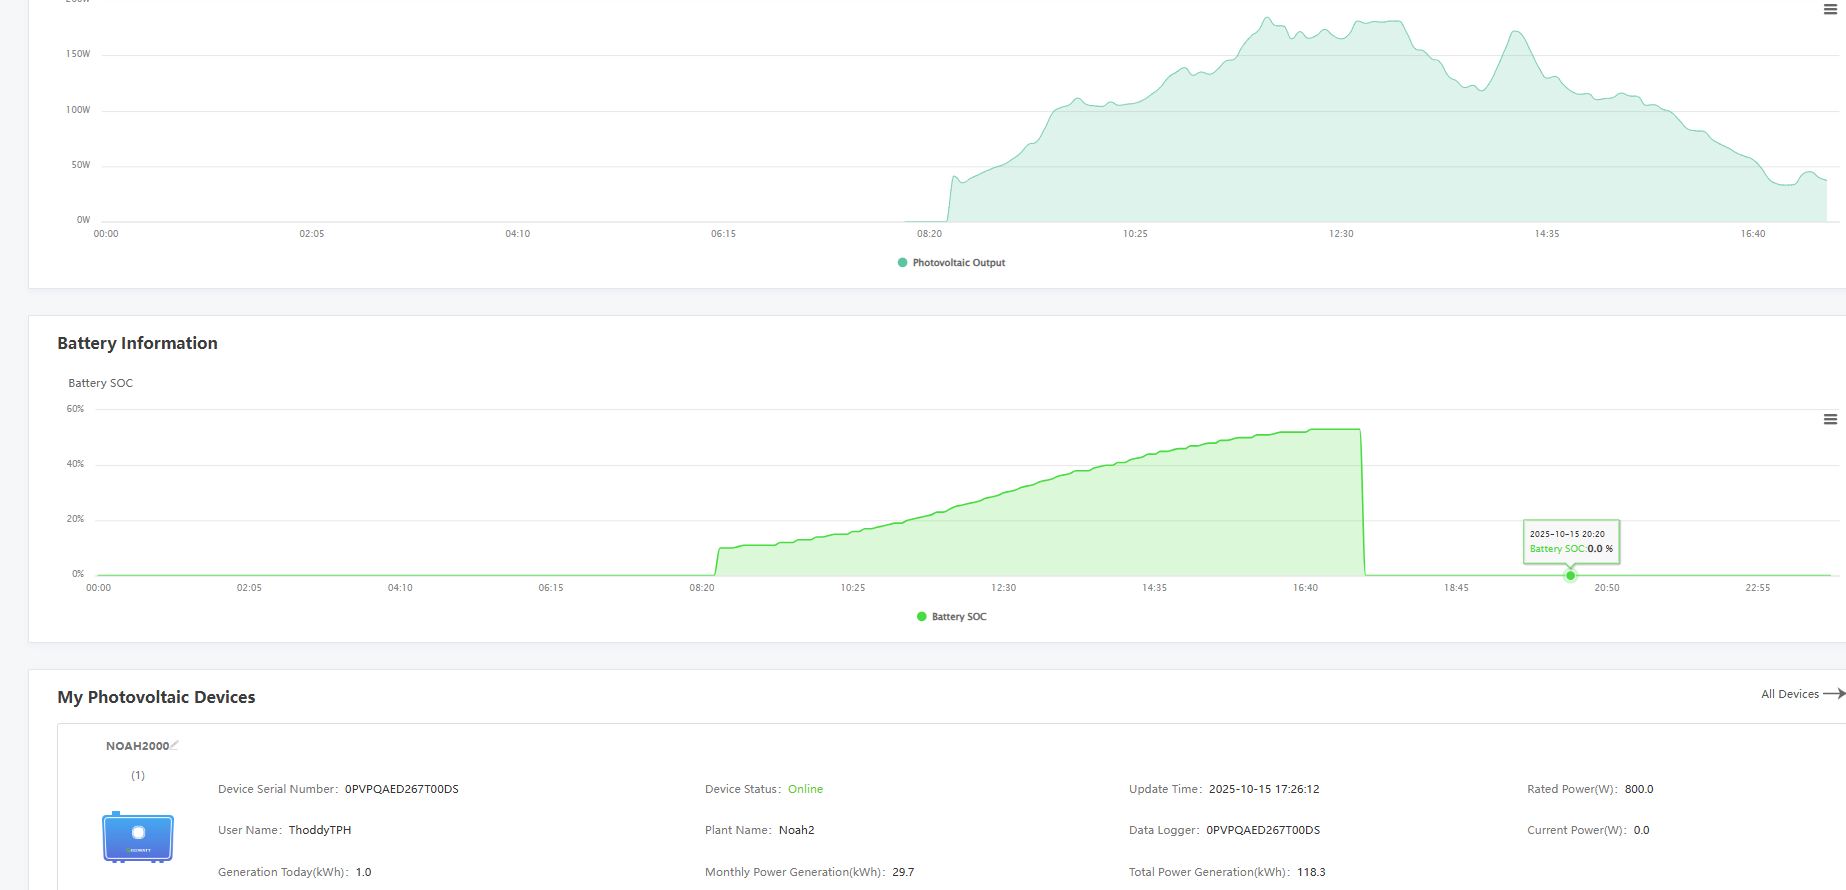Click the green Battery SOC legend dot

coord(921,617)
